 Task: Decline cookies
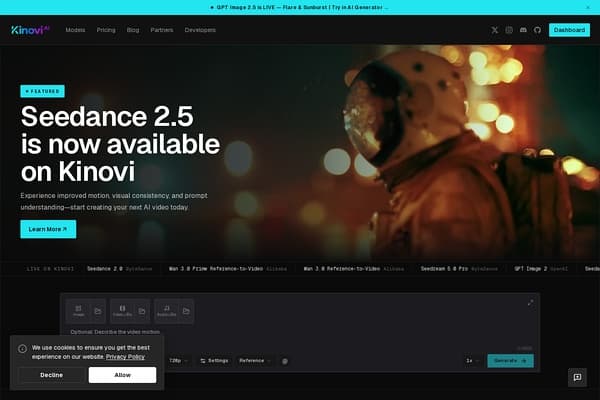pos(51,375)
